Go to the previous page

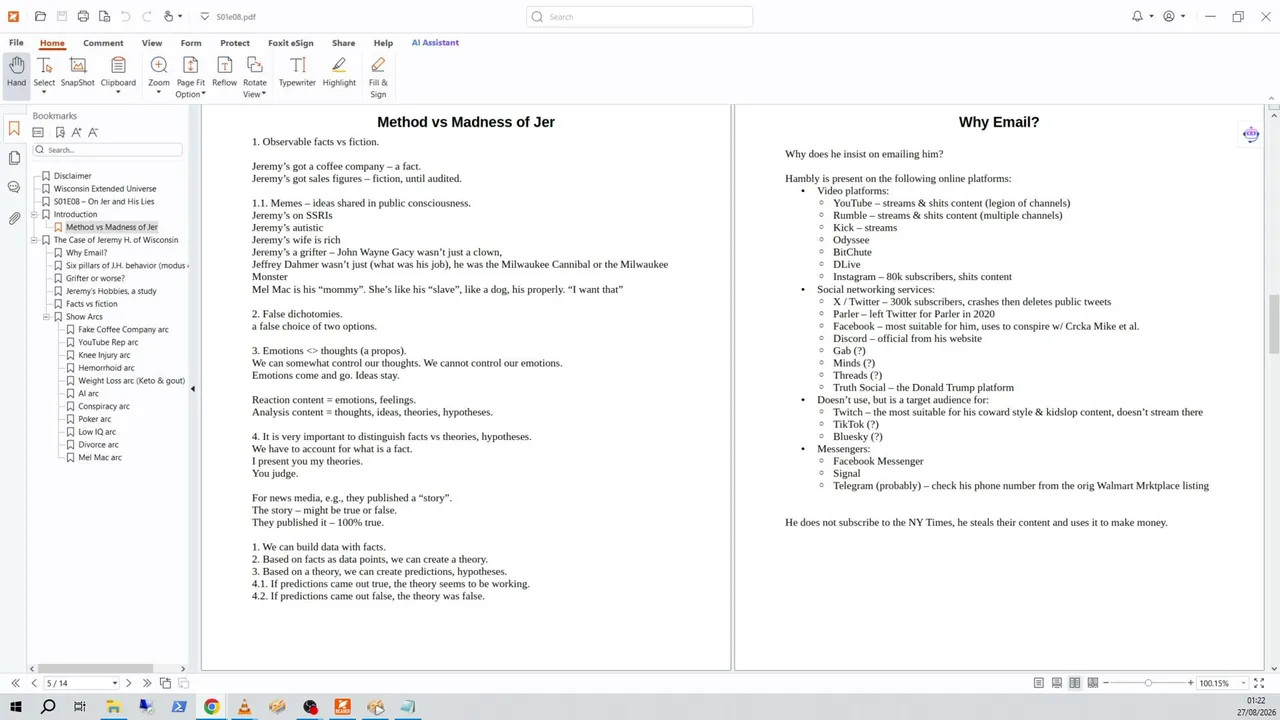click(x=34, y=683)
